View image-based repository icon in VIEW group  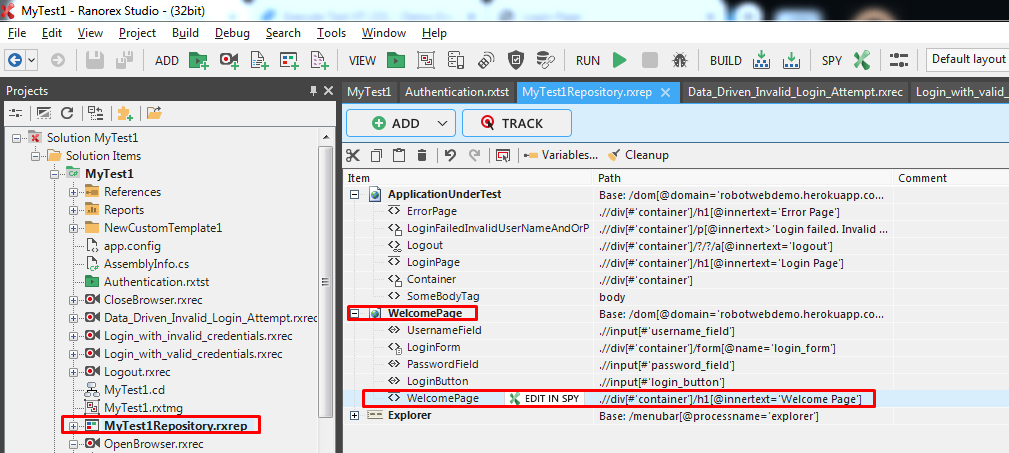(x=426, y=60)
